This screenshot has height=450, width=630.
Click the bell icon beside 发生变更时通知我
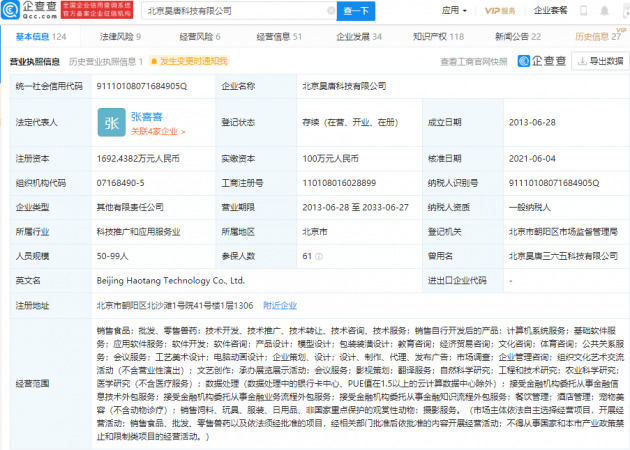click(x=153, y=61)
